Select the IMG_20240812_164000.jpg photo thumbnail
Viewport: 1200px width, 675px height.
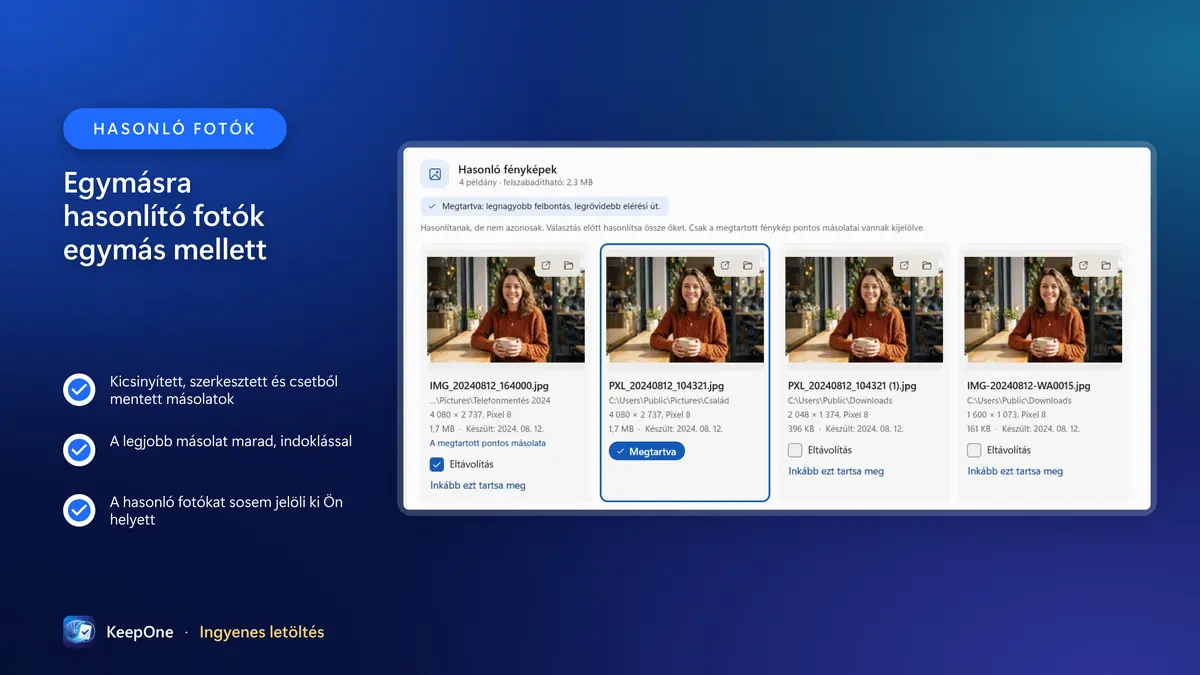(x=506, y=309)
